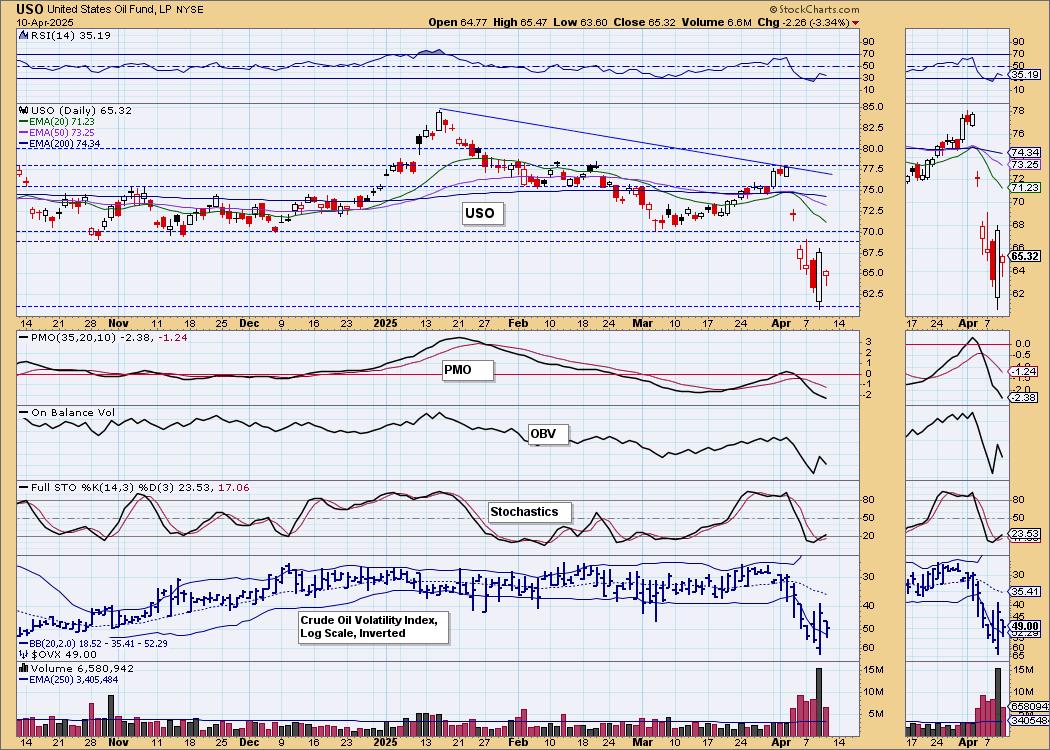
Task: Click the -1.24 PMO signal tag
Action: [1025, 371]
